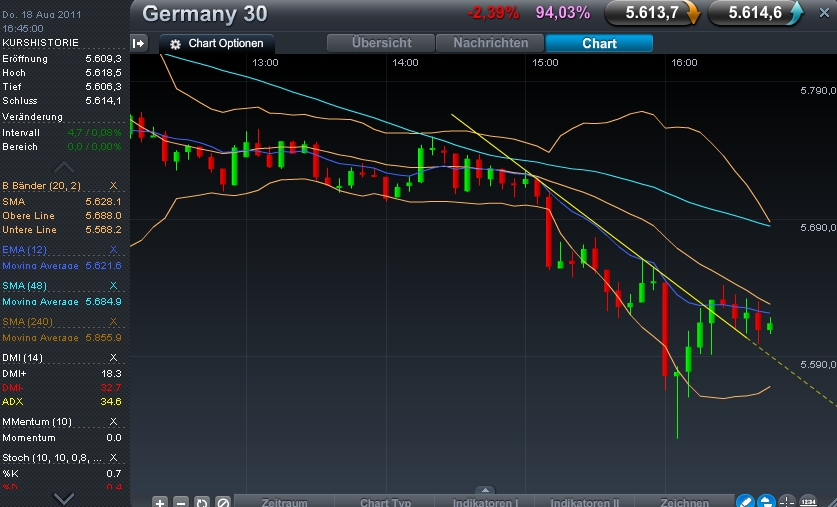837x507 pixels.
Task: Click the 5.690,0 price axis label
Action: tap(818, 228)
